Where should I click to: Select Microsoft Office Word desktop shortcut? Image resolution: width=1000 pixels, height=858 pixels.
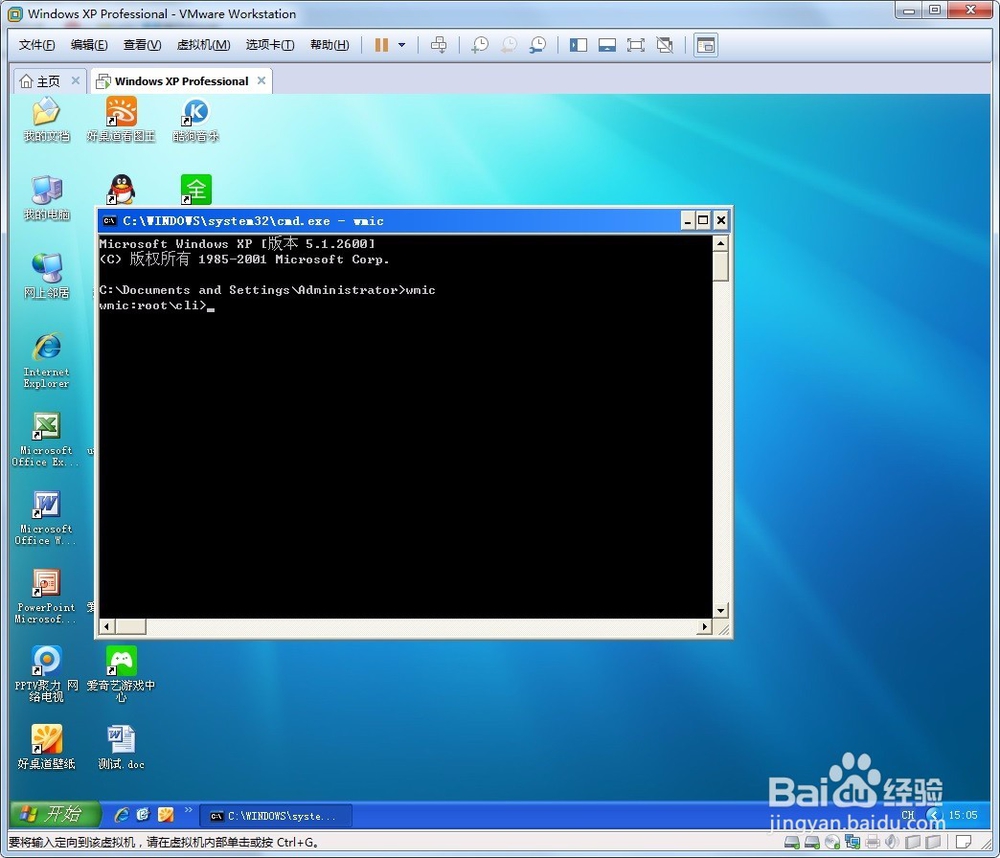46,517
